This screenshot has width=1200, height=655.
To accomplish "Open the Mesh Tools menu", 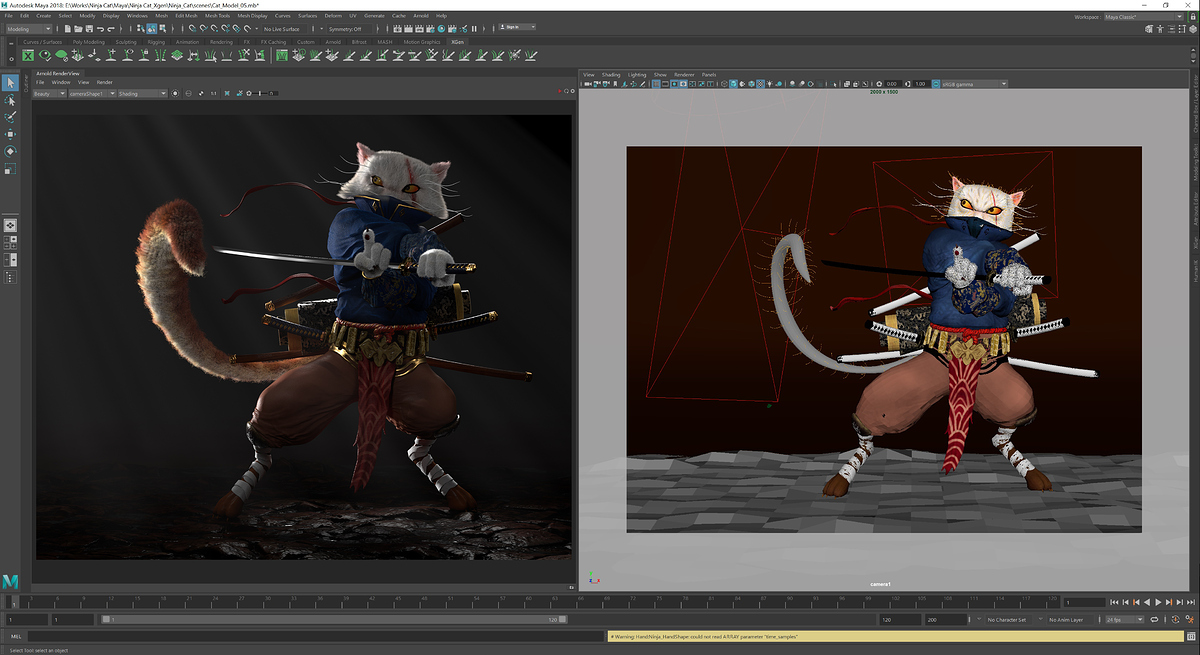I will (x=218, y=16).
